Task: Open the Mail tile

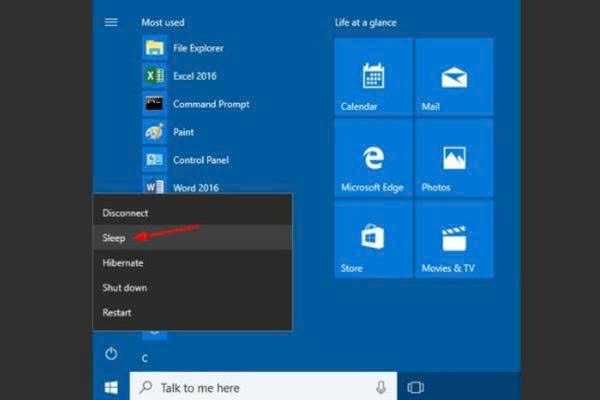Action: (x=454, y=77)
